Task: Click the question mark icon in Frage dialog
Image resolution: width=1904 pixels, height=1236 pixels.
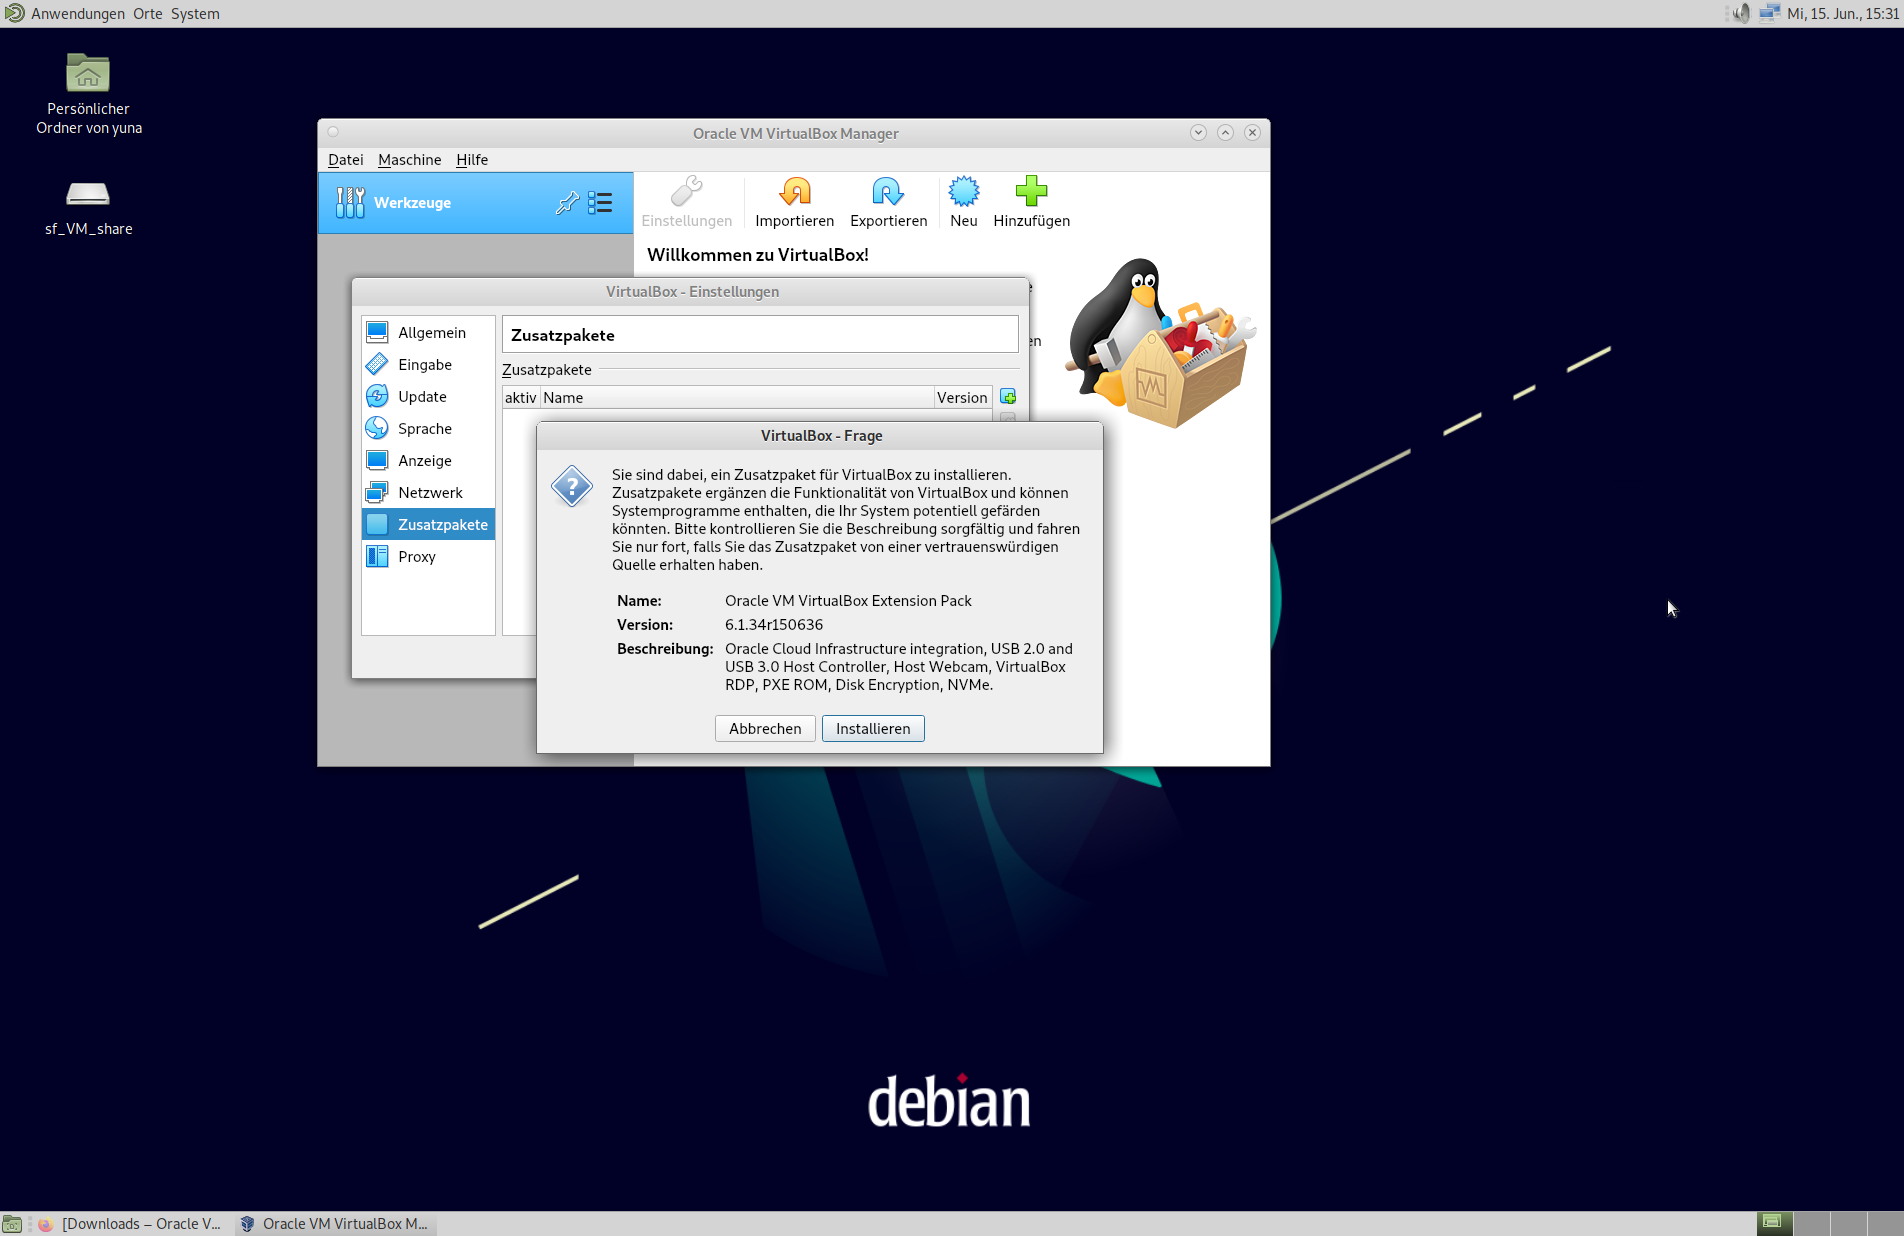Action: pos(572,487)
